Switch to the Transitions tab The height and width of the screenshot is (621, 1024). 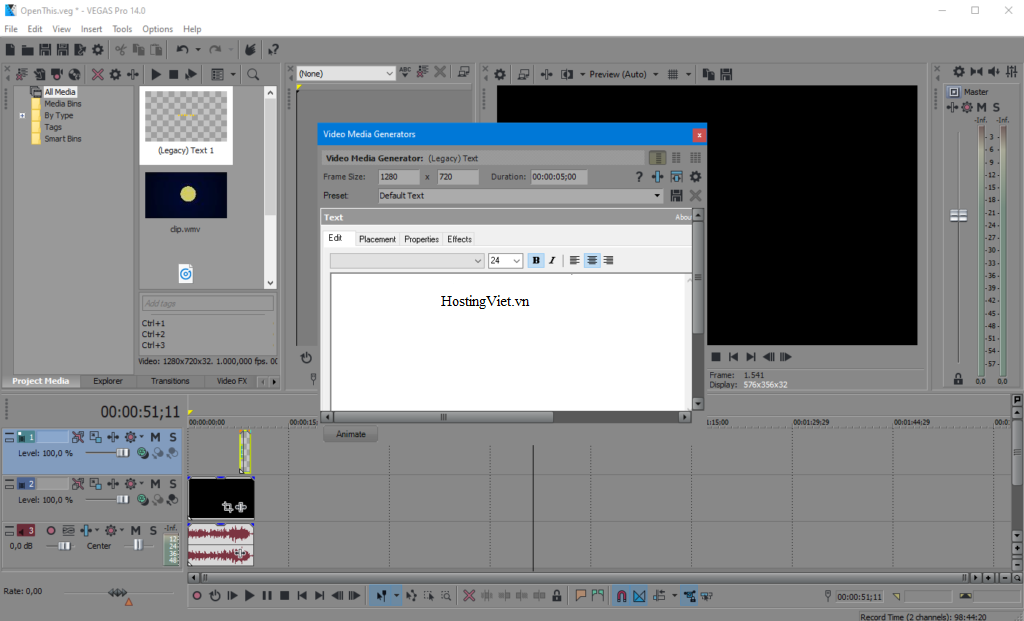coord(170,381)
